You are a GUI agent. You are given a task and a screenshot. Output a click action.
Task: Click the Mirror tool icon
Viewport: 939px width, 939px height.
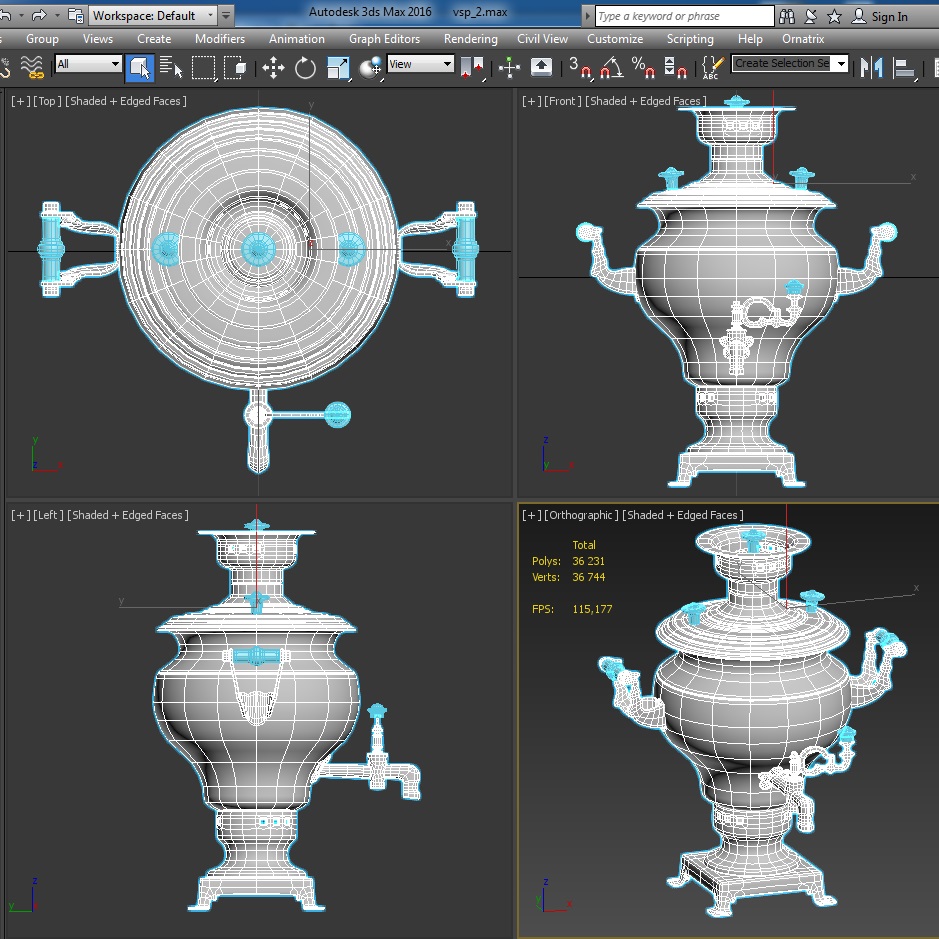click(872, 67)
